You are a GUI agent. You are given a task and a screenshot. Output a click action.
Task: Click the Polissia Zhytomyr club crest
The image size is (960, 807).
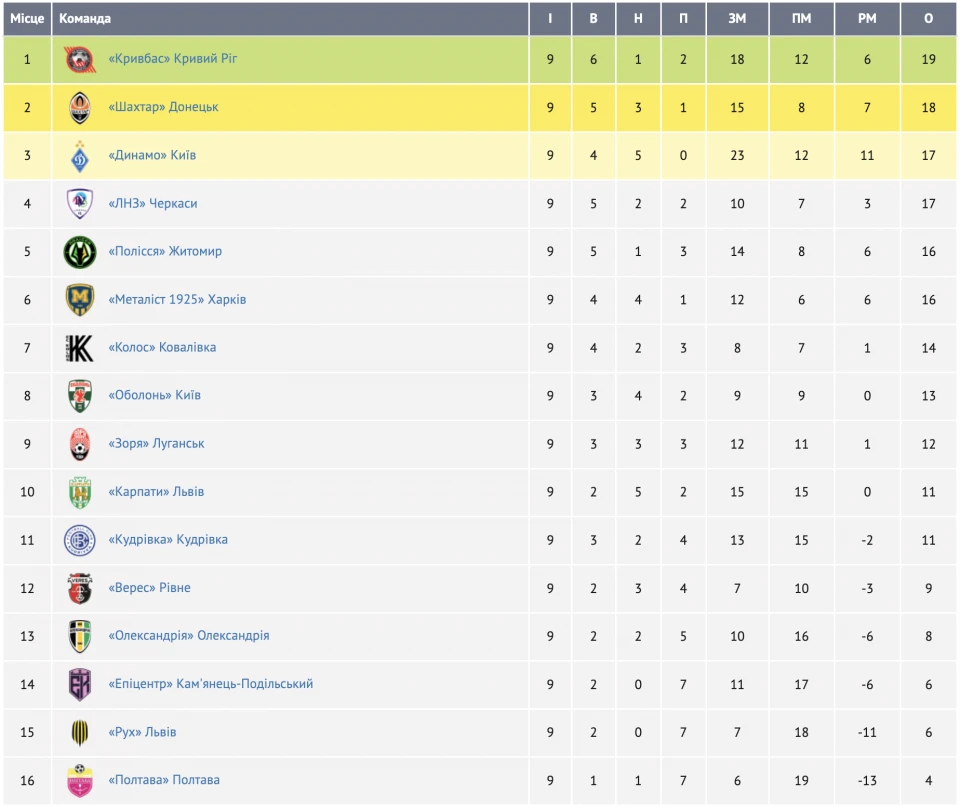pyautogui.click(x=80, y=252)
